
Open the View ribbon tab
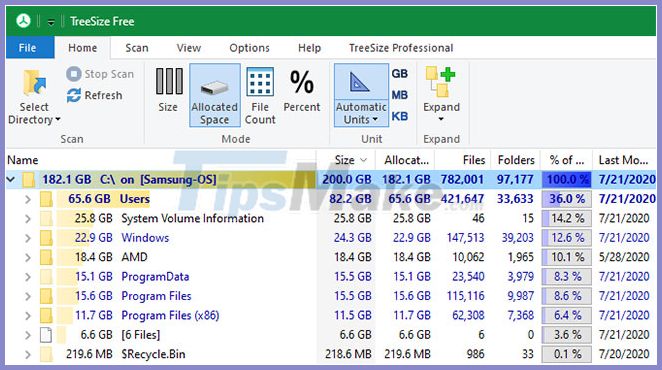coord(189,48)
